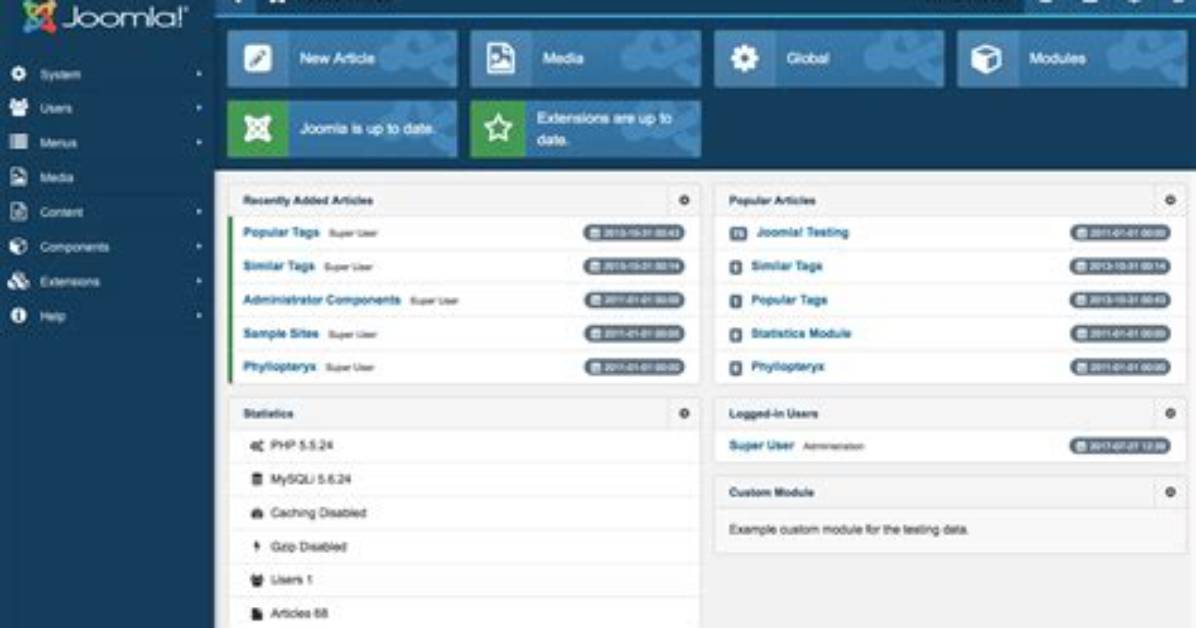
Task: Click the Super User login date badge
Action: coord(1120,446)
